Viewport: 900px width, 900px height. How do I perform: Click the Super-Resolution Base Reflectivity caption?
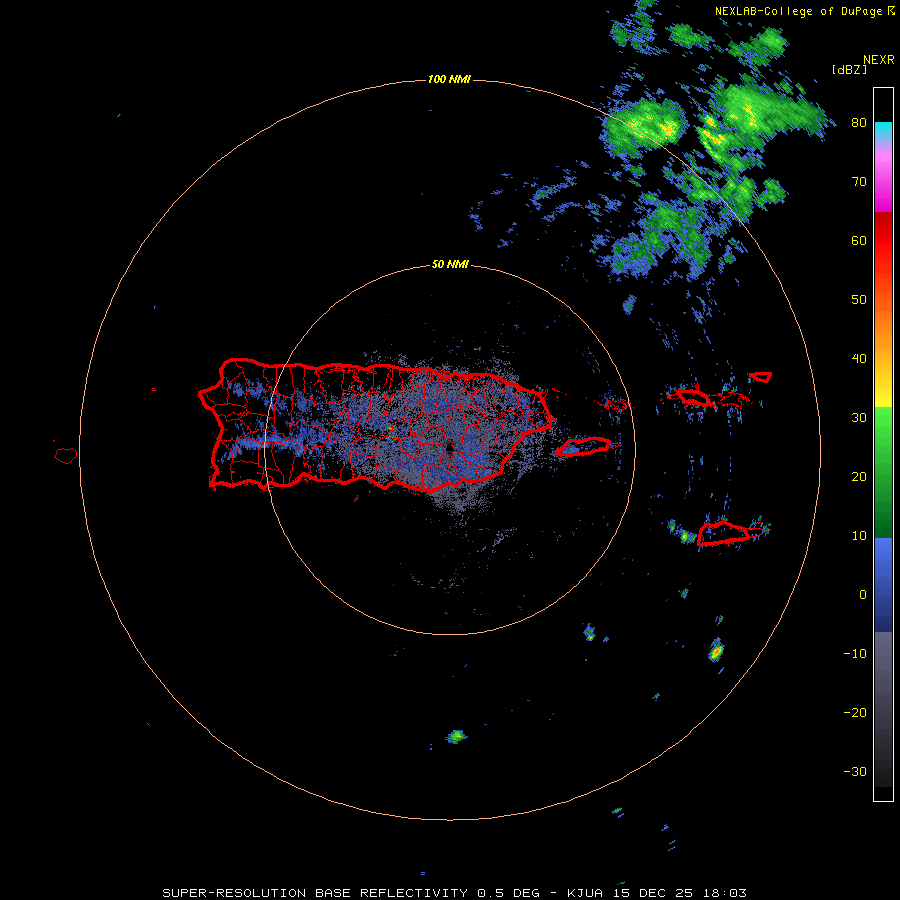(x=315, y=893)
